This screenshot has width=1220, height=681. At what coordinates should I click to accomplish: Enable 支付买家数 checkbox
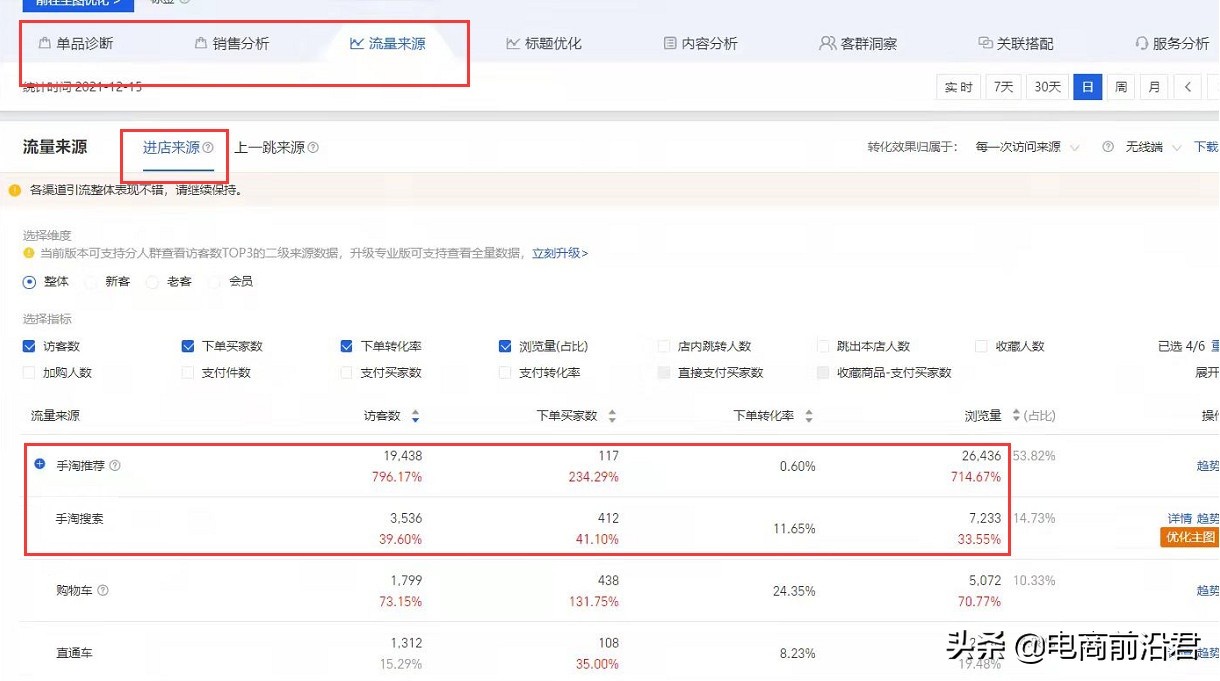[347, 372]
